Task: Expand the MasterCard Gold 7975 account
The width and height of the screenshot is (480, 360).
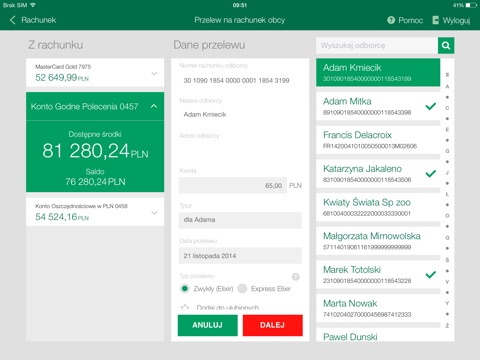Action: pos(154,73)
